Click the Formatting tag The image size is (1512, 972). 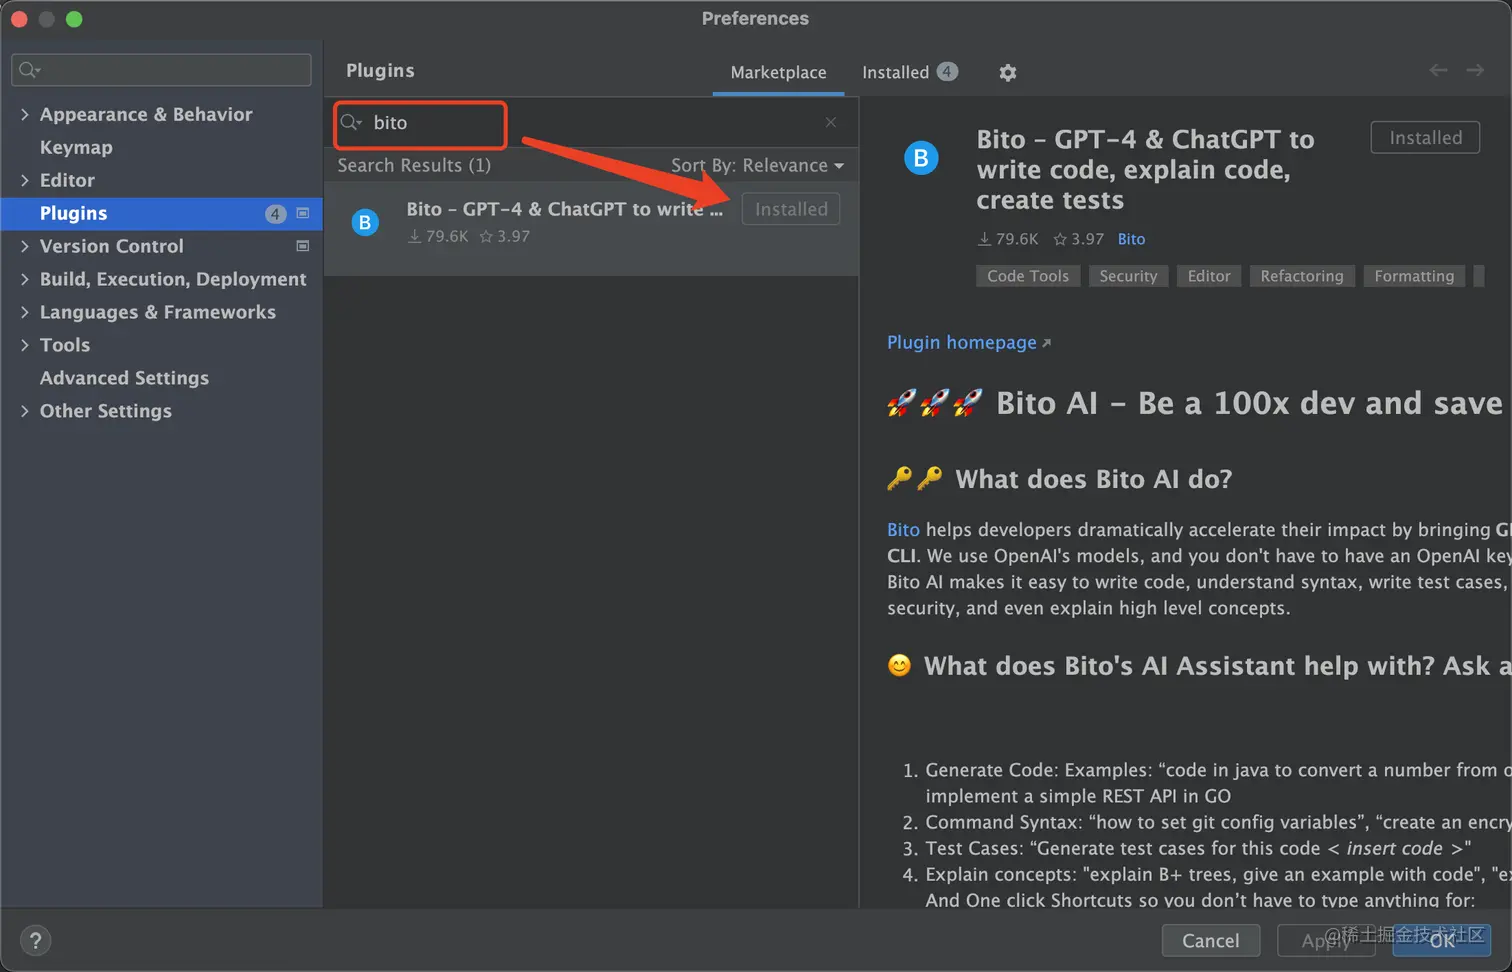coord(1414,276)
